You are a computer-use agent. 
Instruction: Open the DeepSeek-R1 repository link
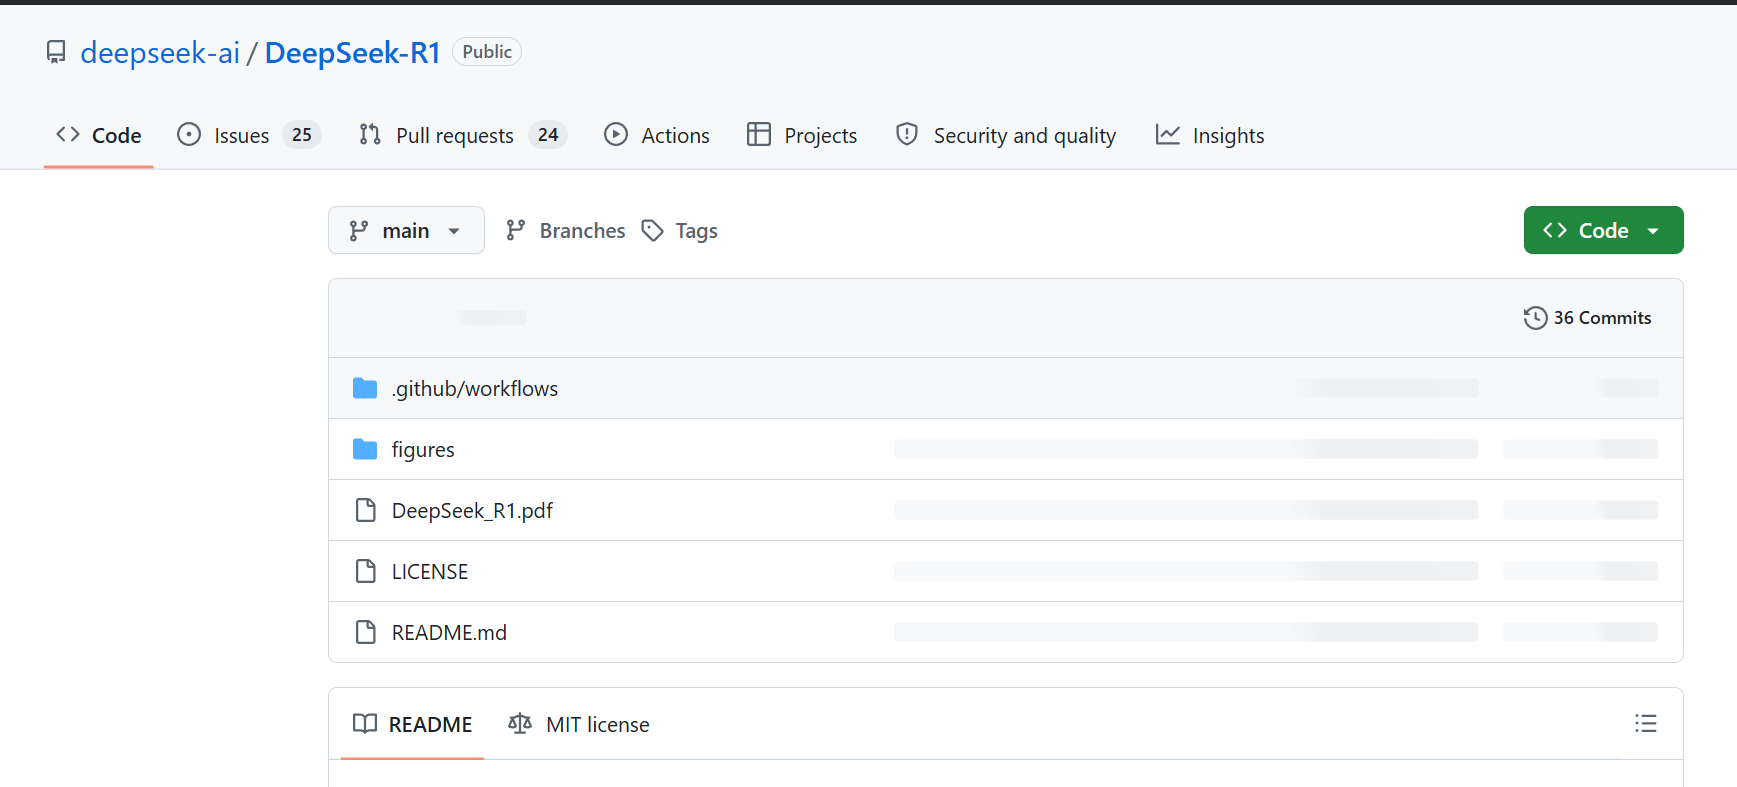tap(353, 53)
